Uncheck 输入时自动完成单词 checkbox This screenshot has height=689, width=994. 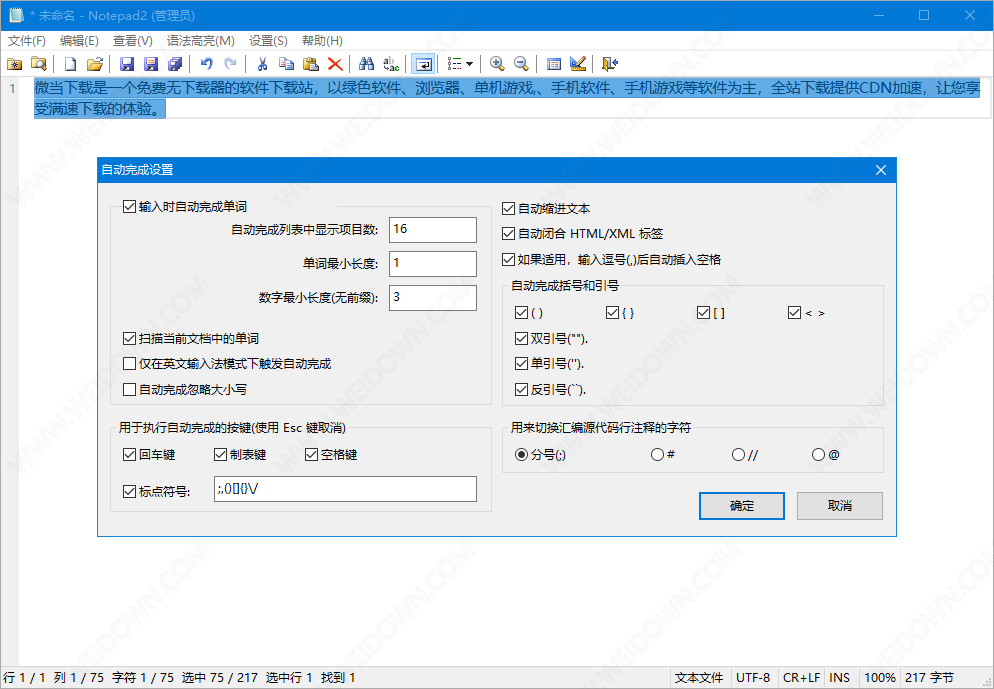tap(129, 207)
